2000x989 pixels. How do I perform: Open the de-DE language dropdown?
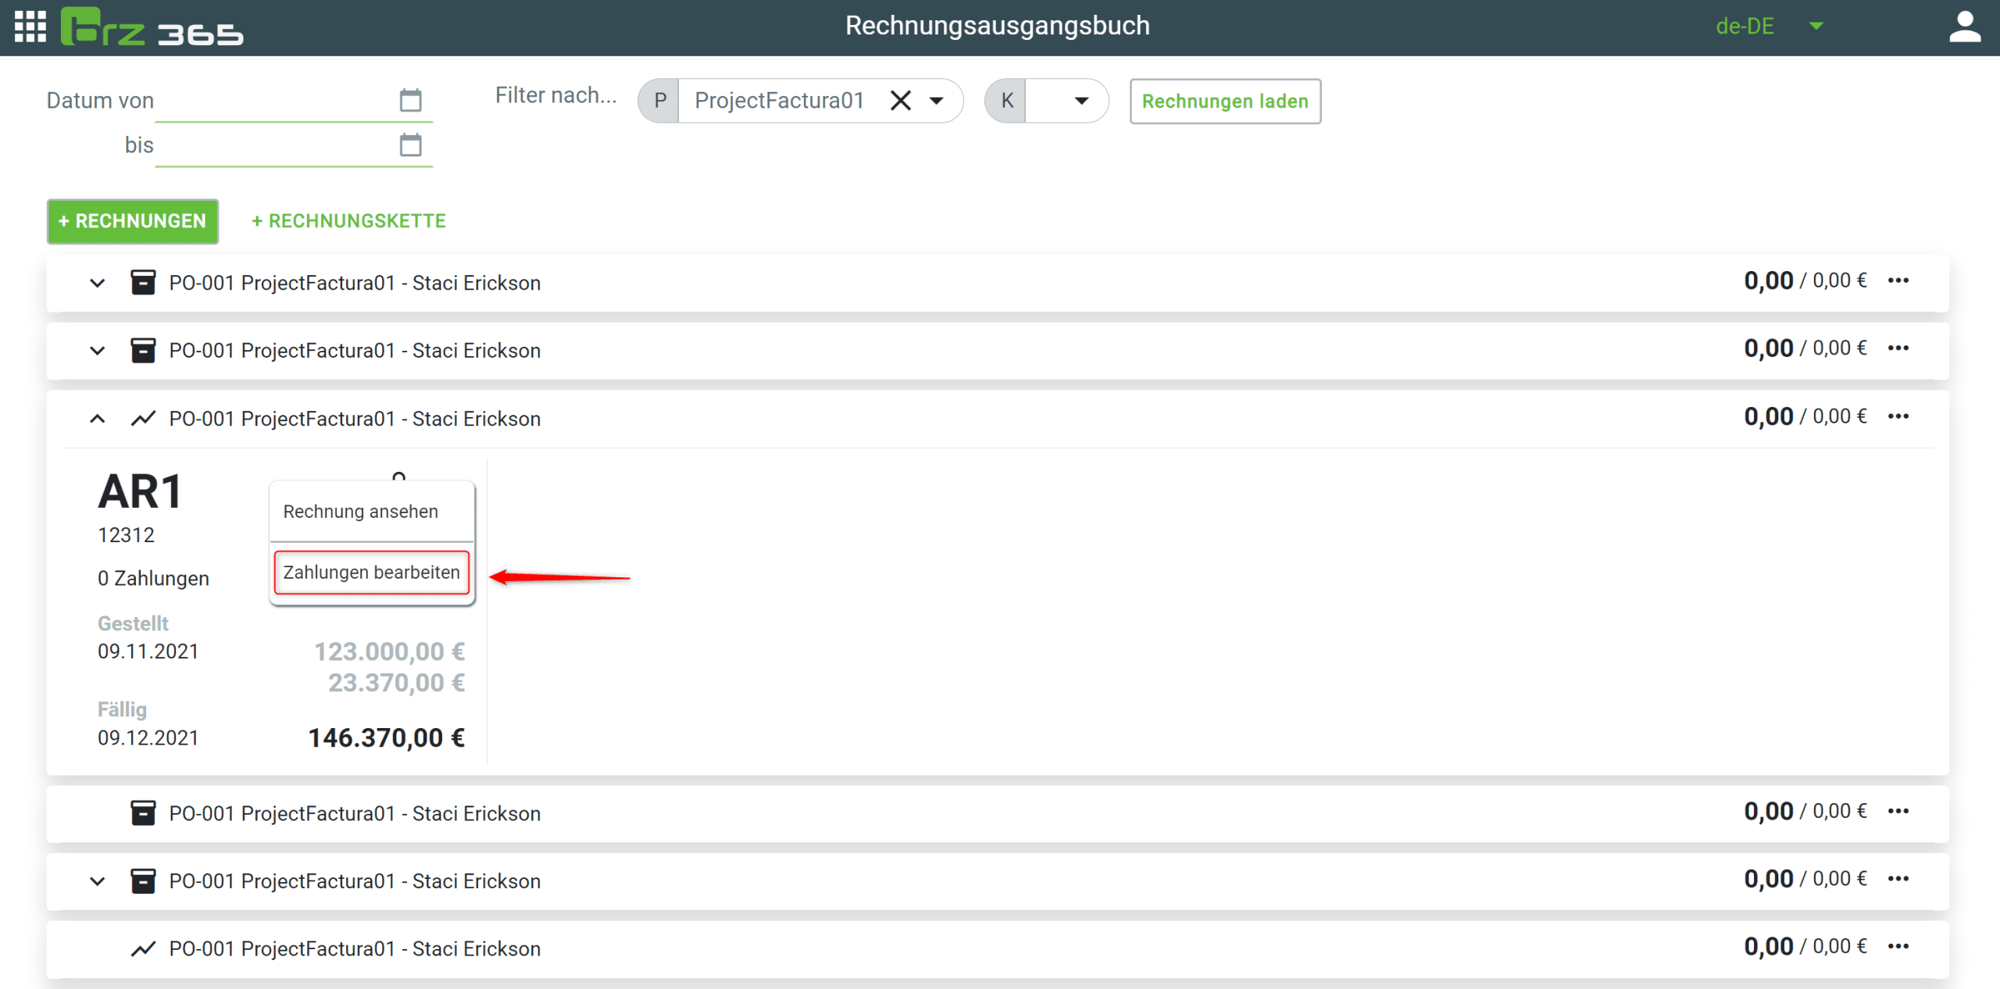pos(1770,27)
